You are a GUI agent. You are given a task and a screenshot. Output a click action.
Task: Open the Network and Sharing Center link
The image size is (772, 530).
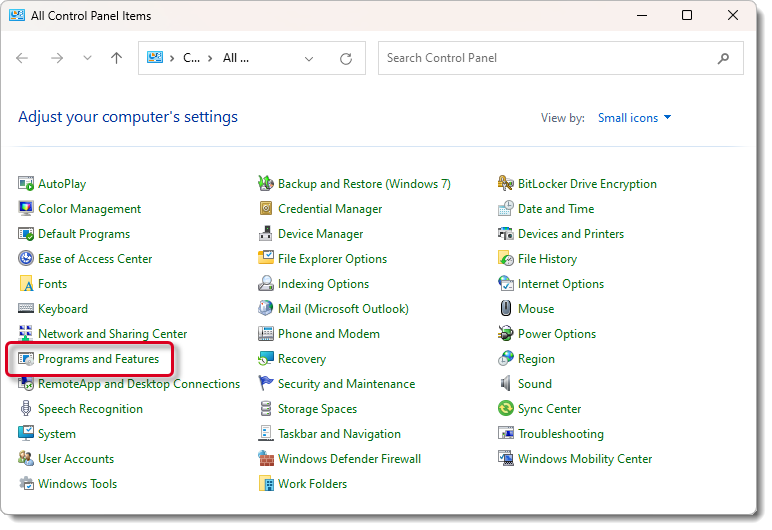112,334
